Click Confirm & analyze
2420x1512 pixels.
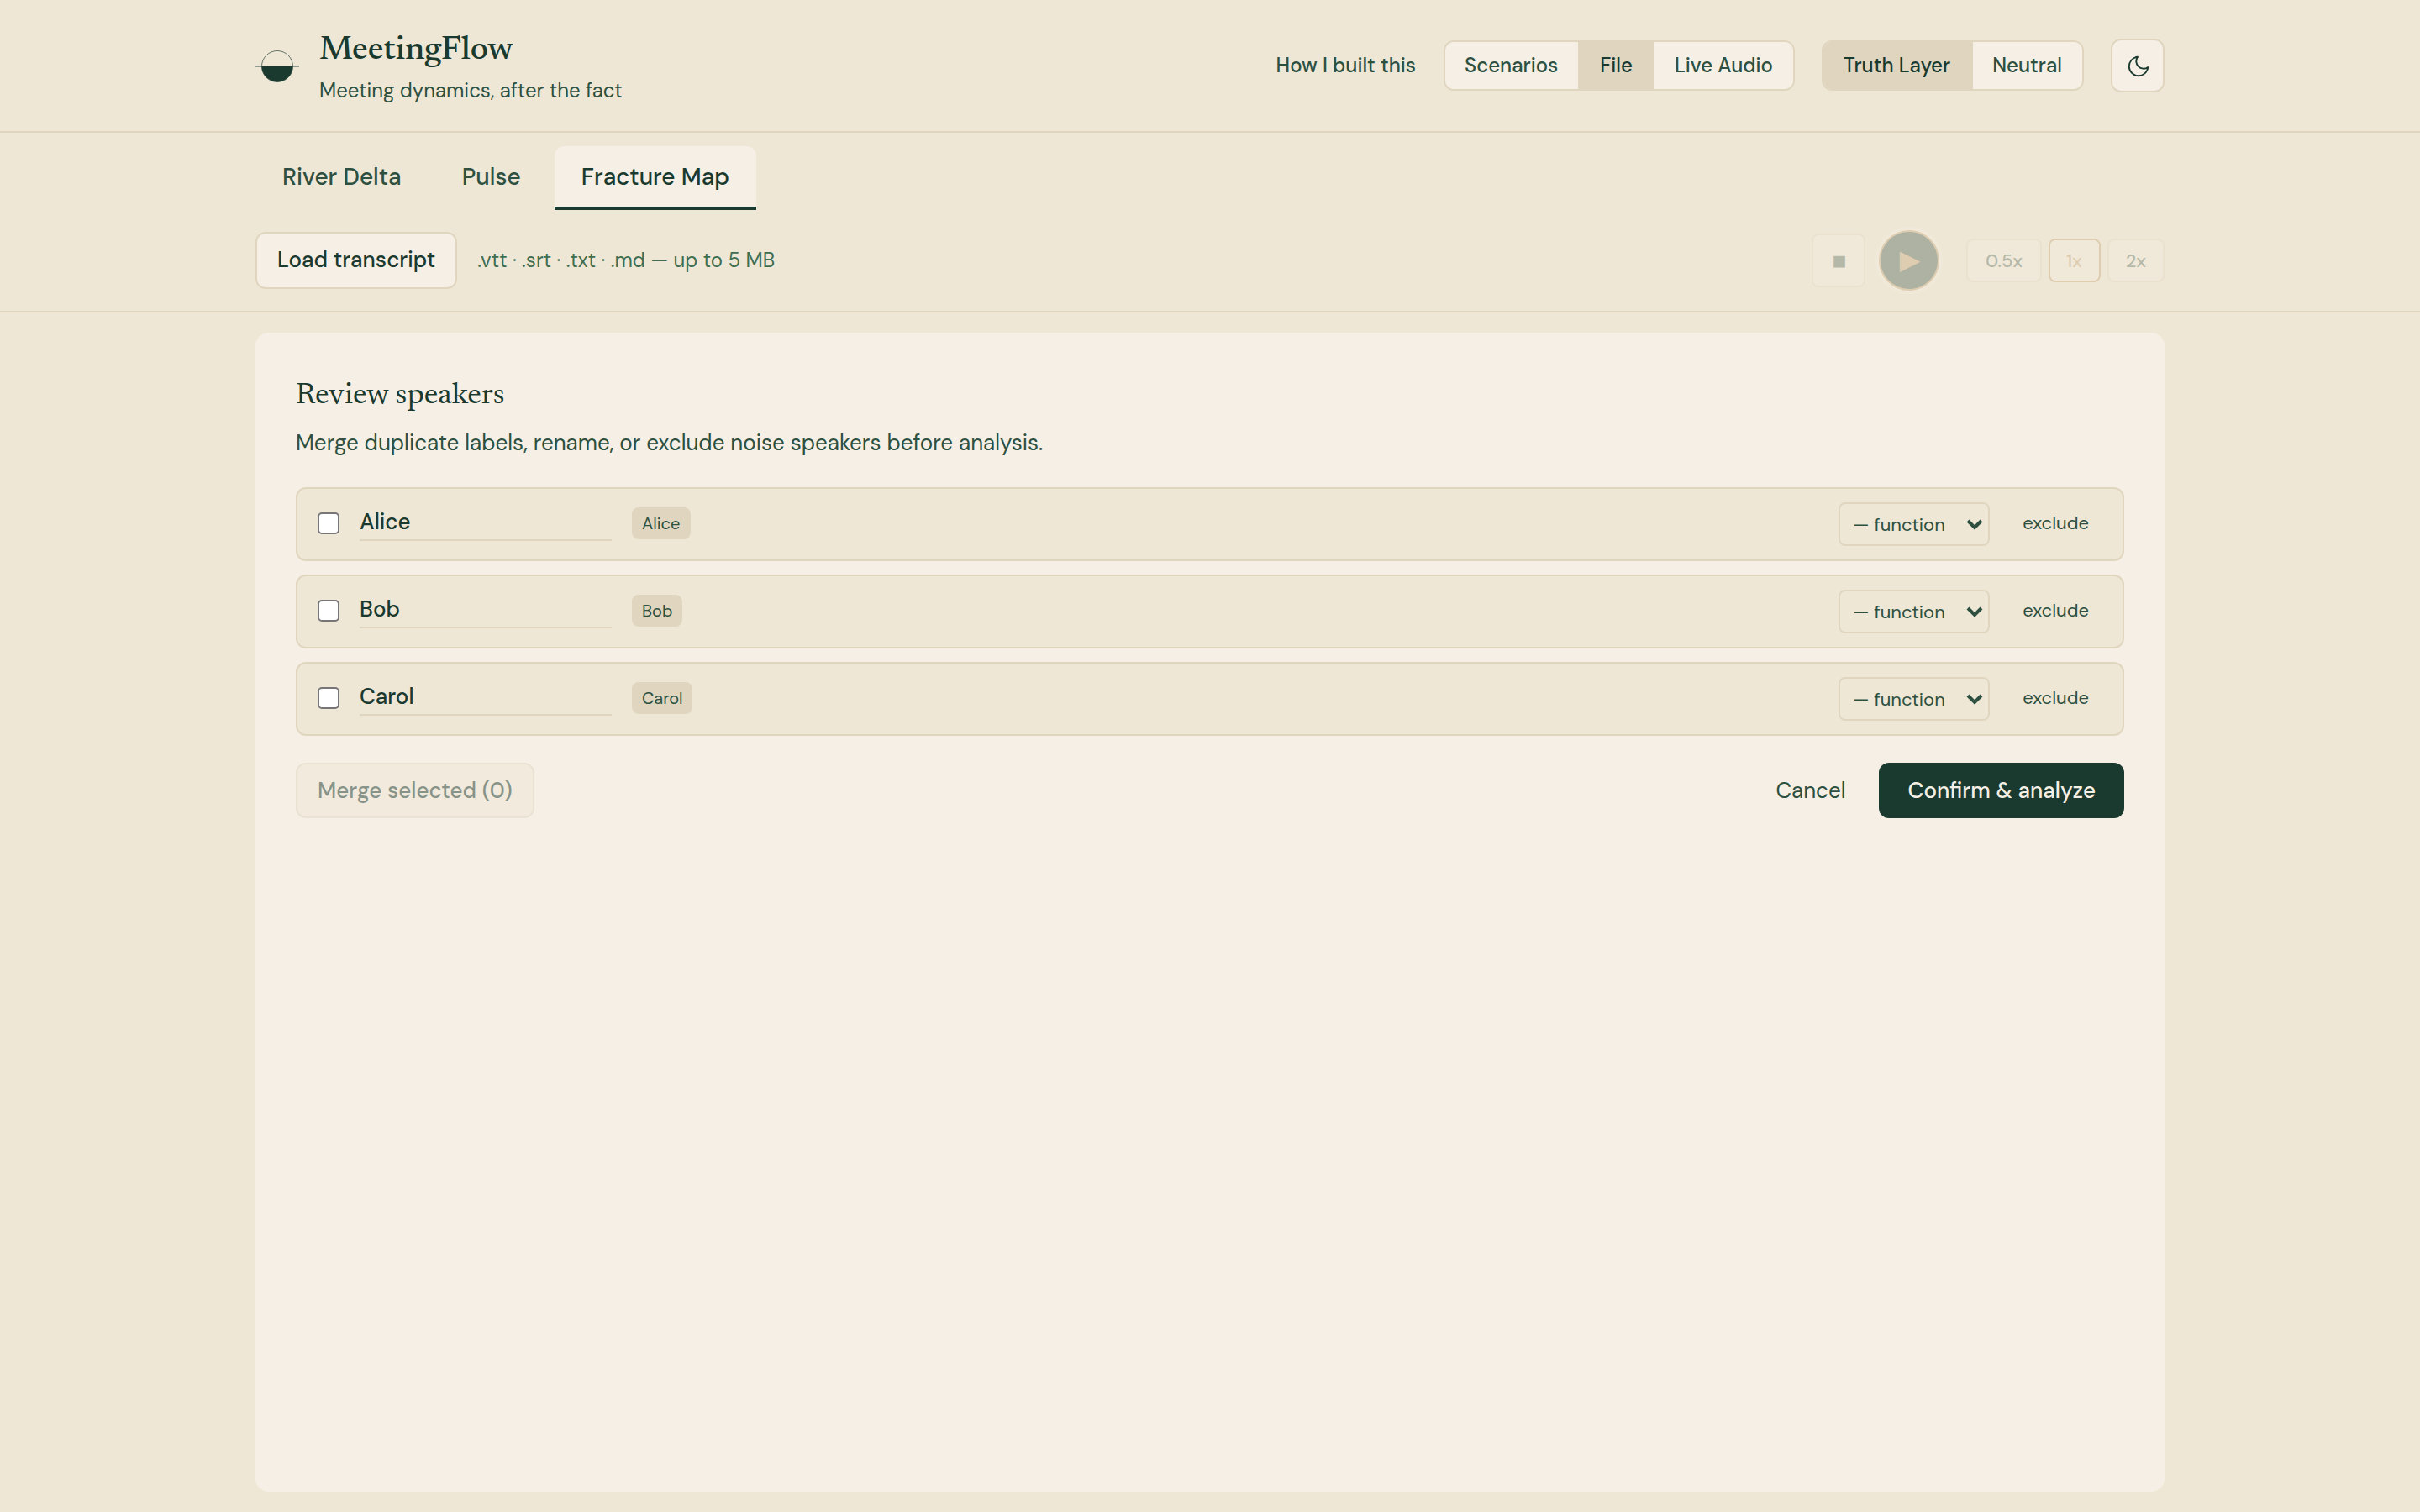click(2000, 791)
